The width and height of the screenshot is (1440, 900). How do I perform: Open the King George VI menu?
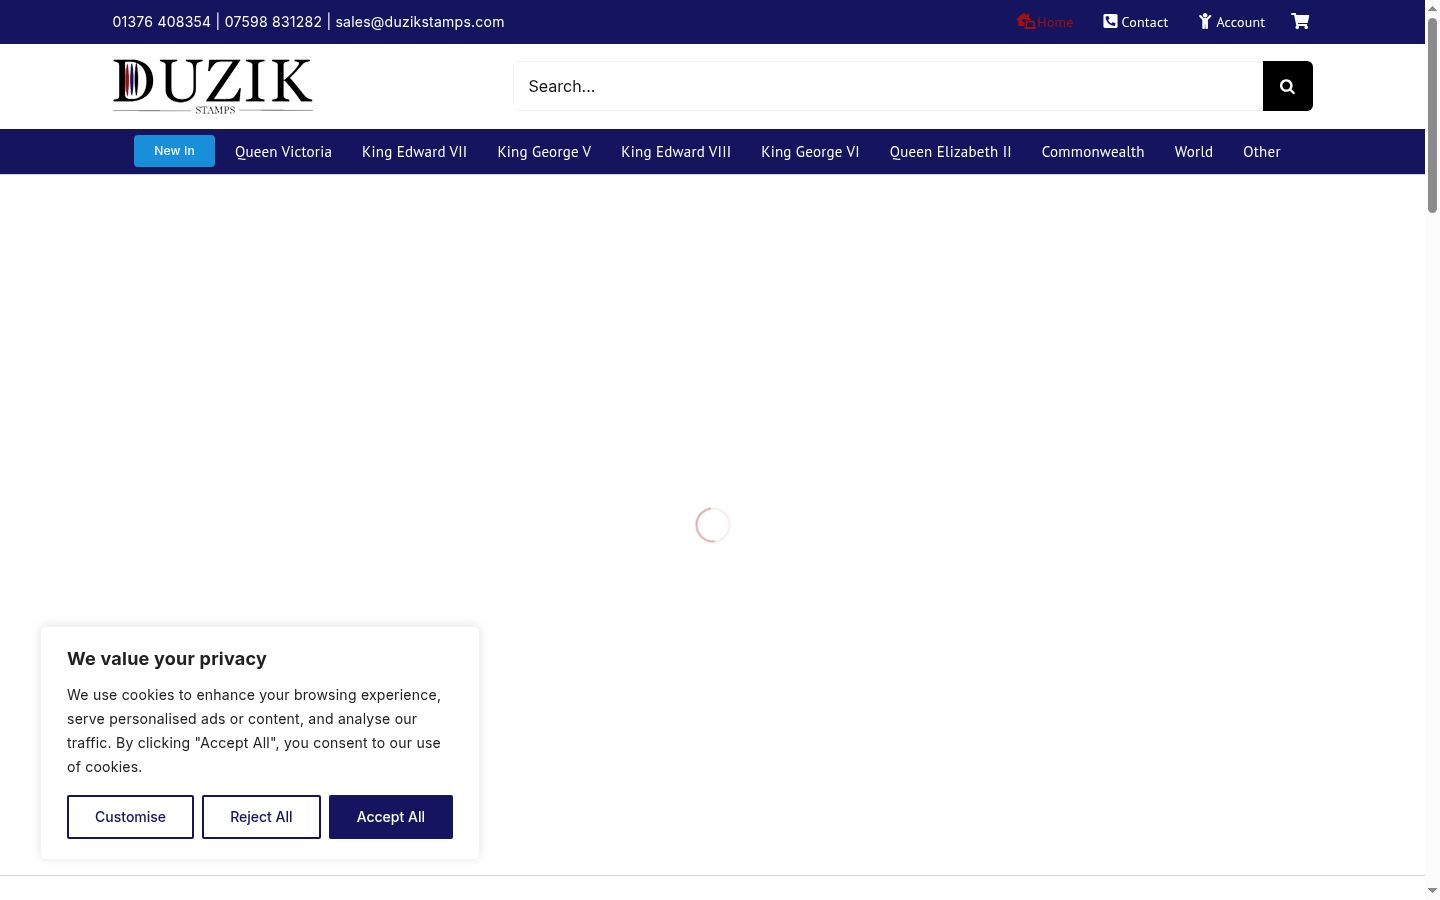click(x=810, y=152)
